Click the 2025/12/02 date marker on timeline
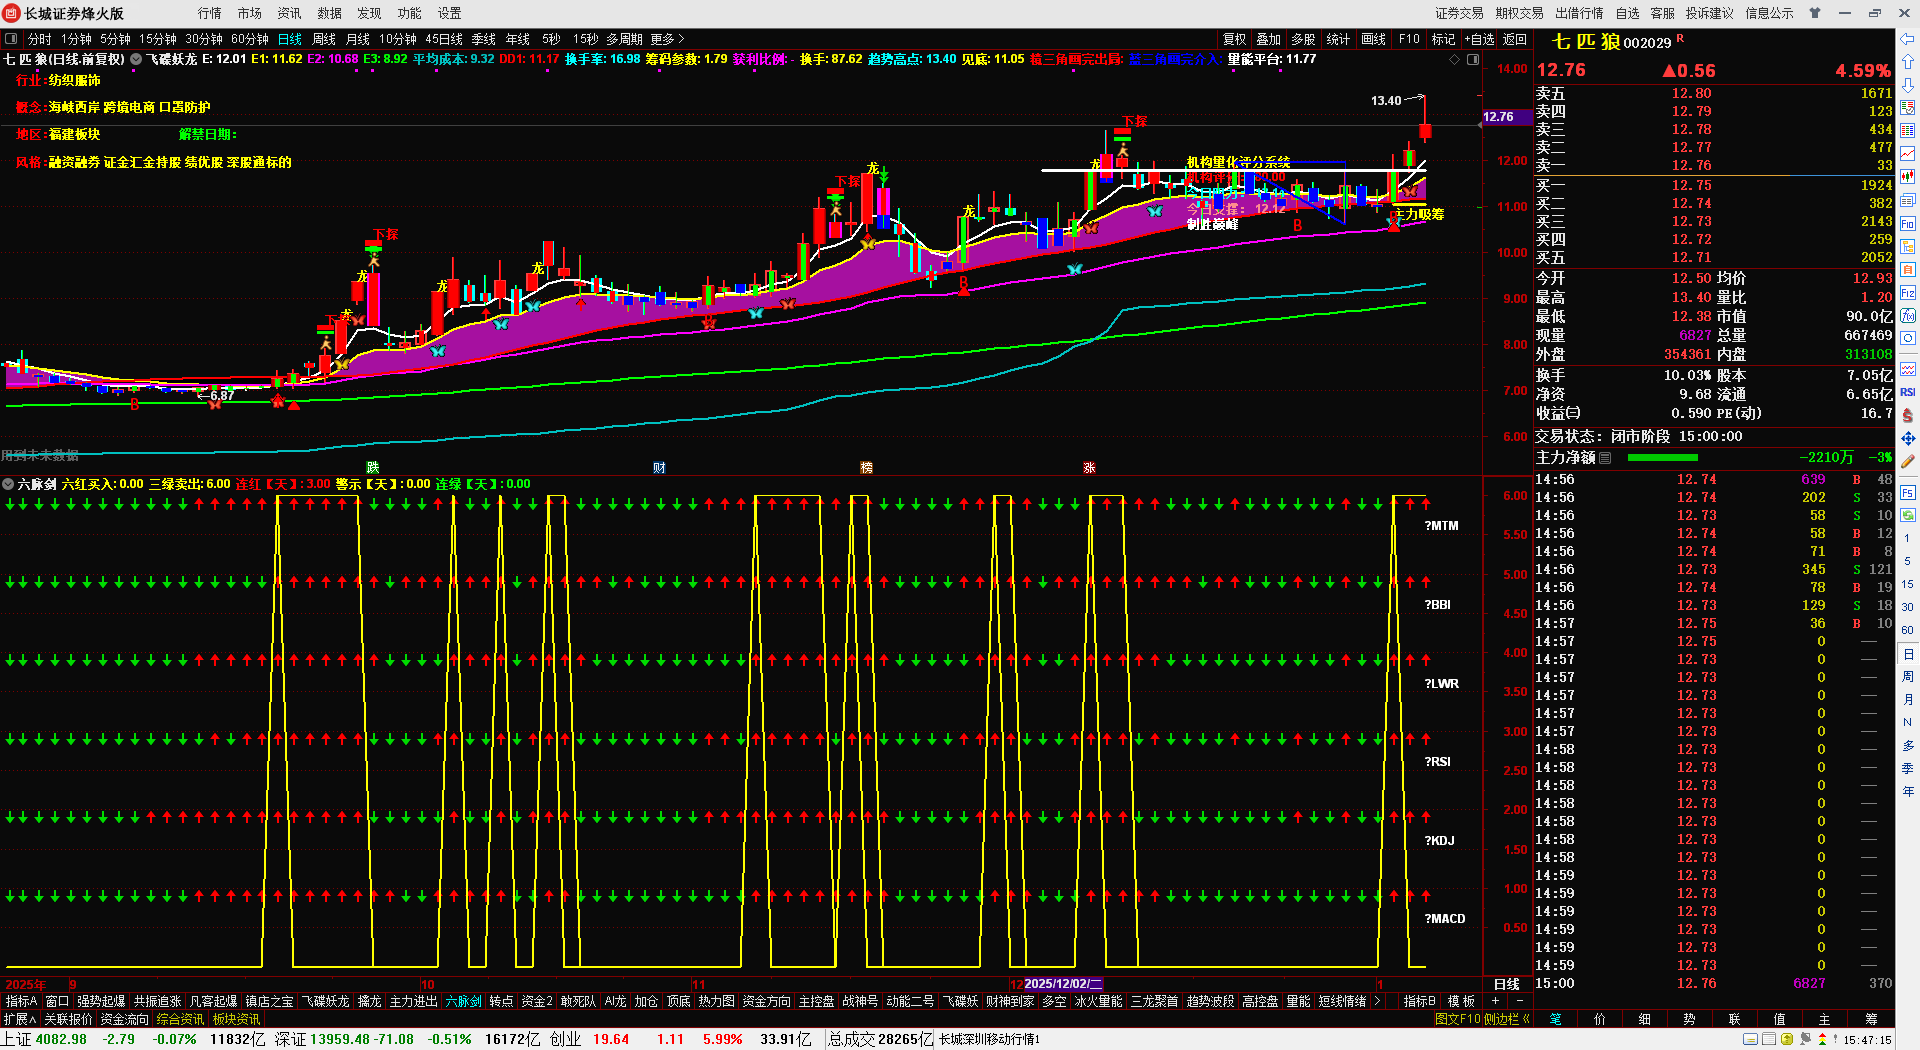The image size is (1920, 1050). tap(1063, 985)
